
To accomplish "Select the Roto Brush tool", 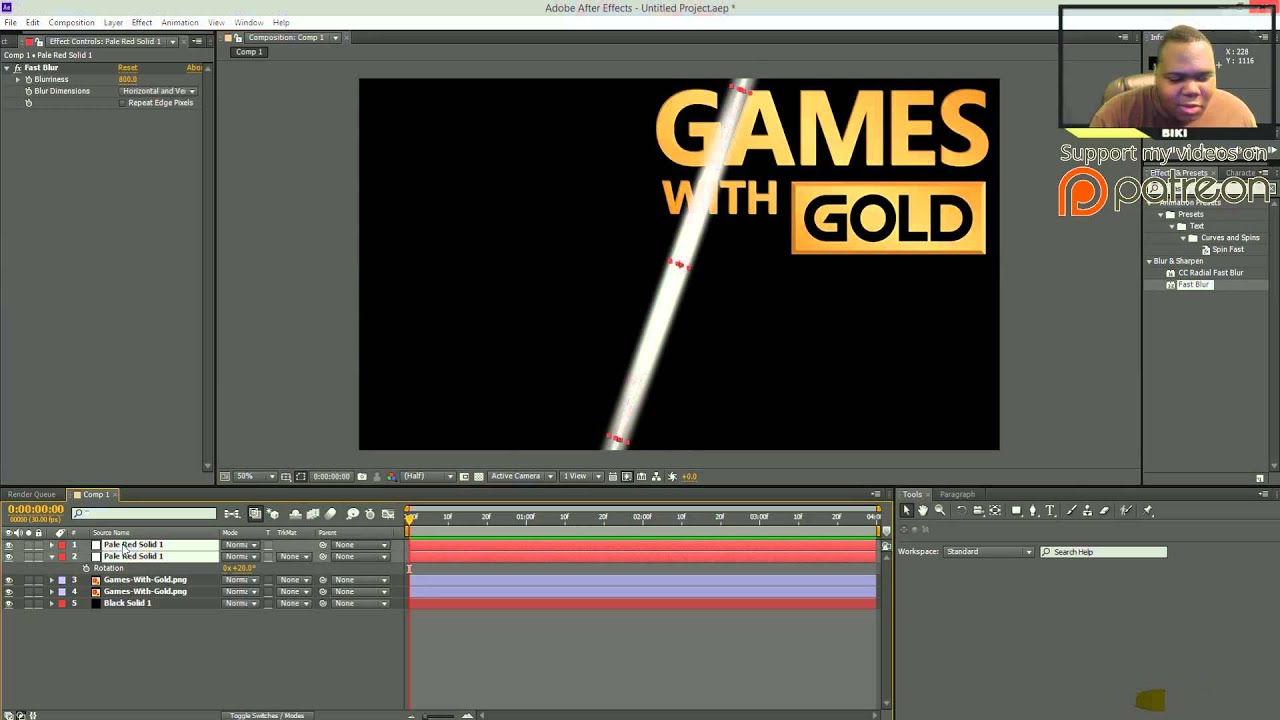I will (1126, 510).
